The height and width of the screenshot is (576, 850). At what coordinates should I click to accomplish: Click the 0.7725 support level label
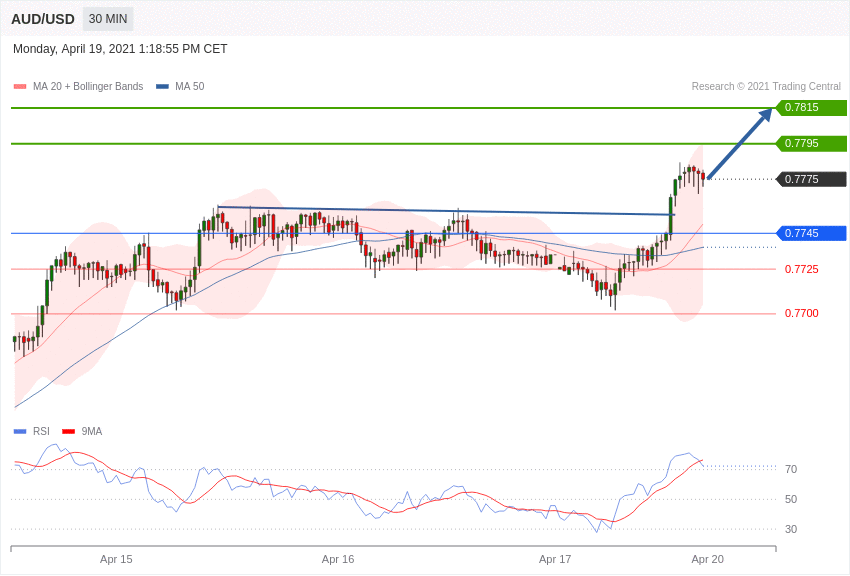coord(802,269)
